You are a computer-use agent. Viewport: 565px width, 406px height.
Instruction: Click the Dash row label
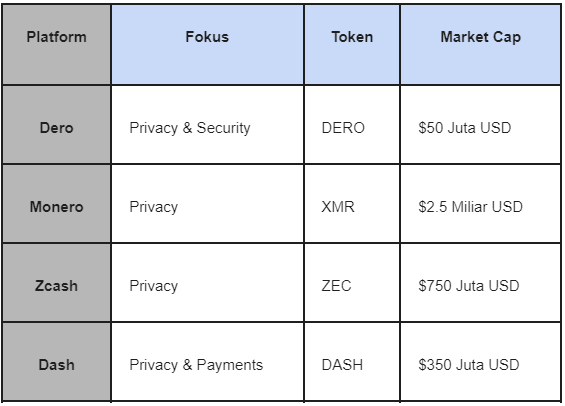[57, 362]
